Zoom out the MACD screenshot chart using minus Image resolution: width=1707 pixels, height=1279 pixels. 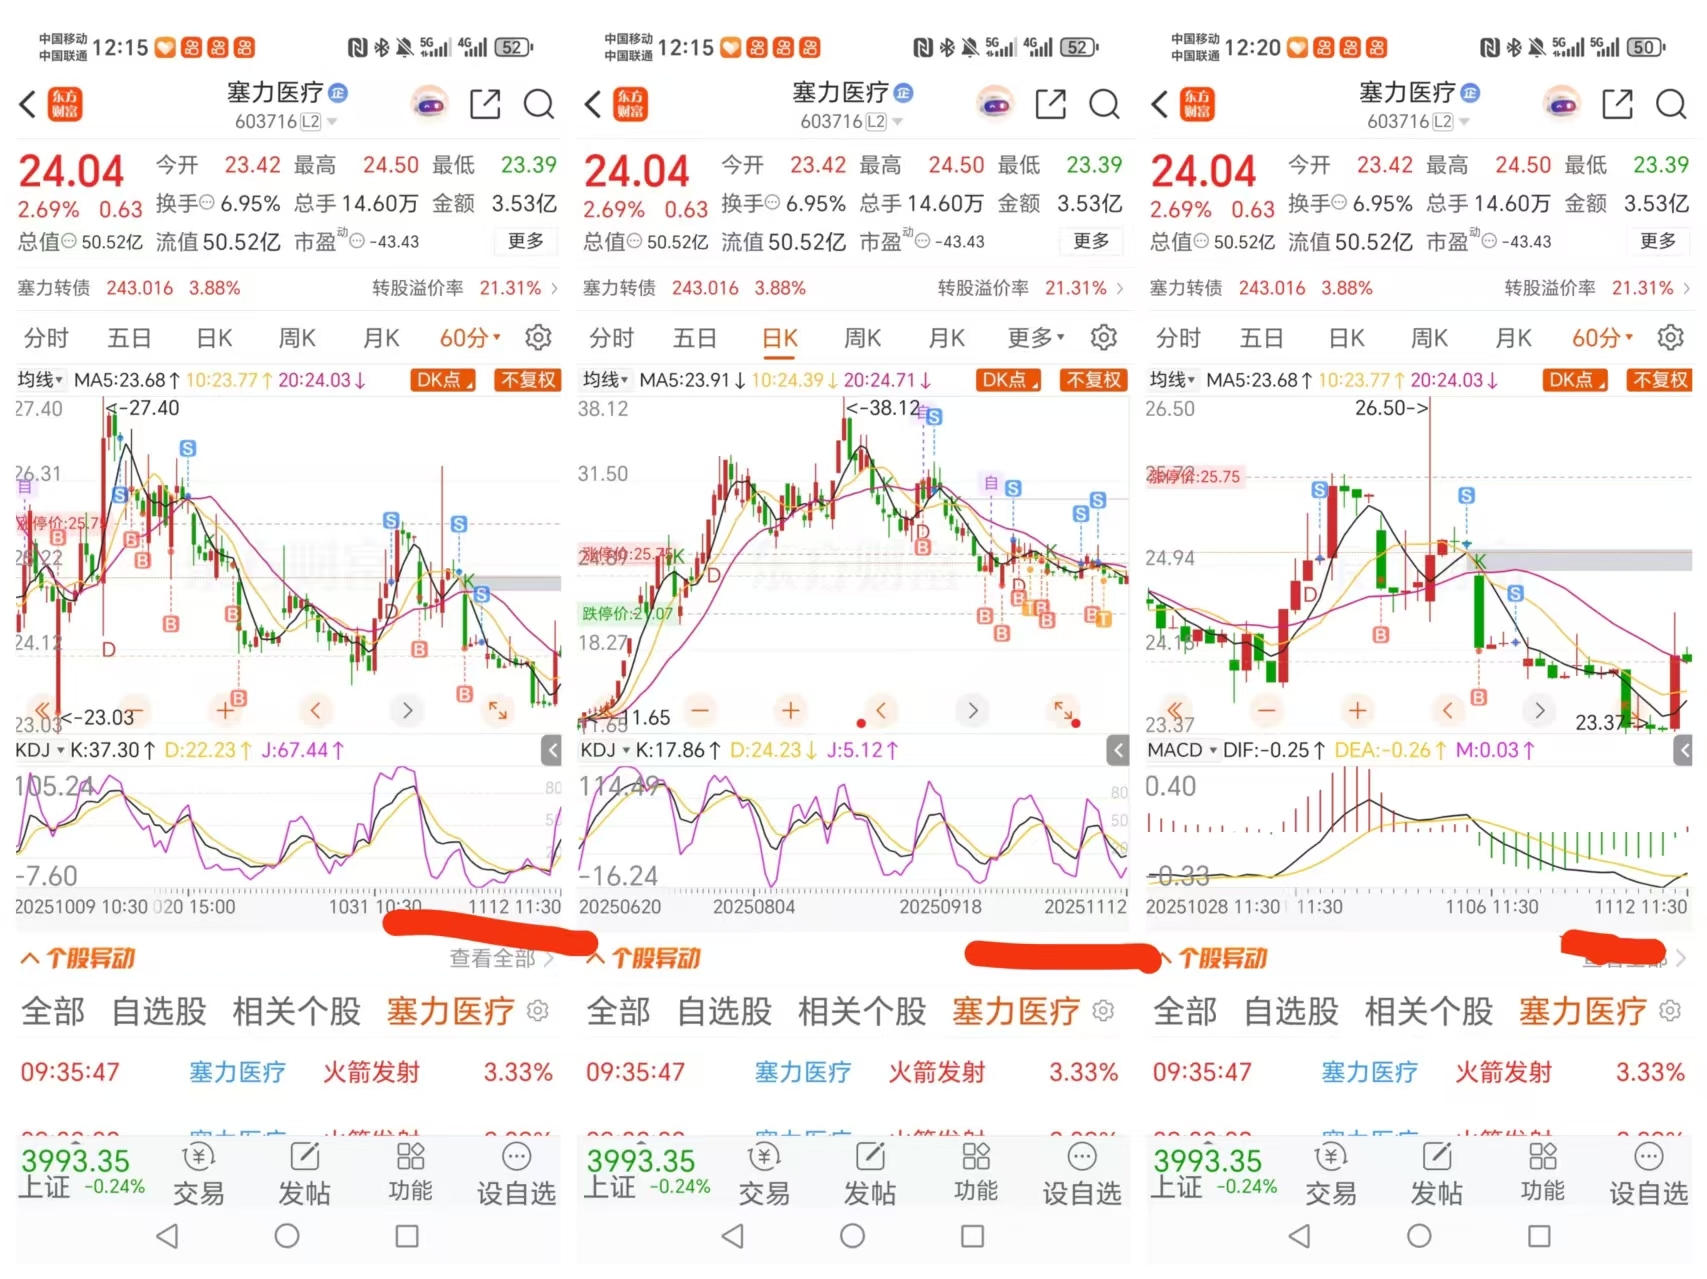pos(1267,710)
